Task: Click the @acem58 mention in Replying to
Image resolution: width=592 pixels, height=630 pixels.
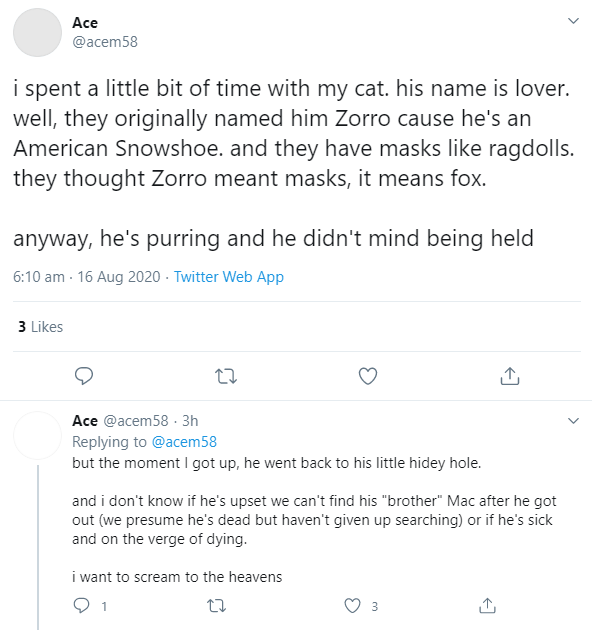Action: (x=184, y=442)
